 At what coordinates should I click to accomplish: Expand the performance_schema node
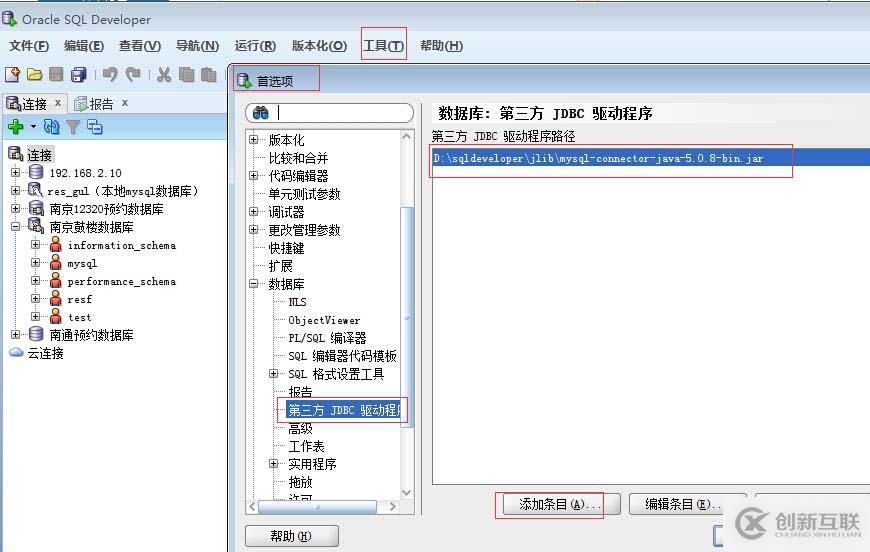click(x=36, y=280)
